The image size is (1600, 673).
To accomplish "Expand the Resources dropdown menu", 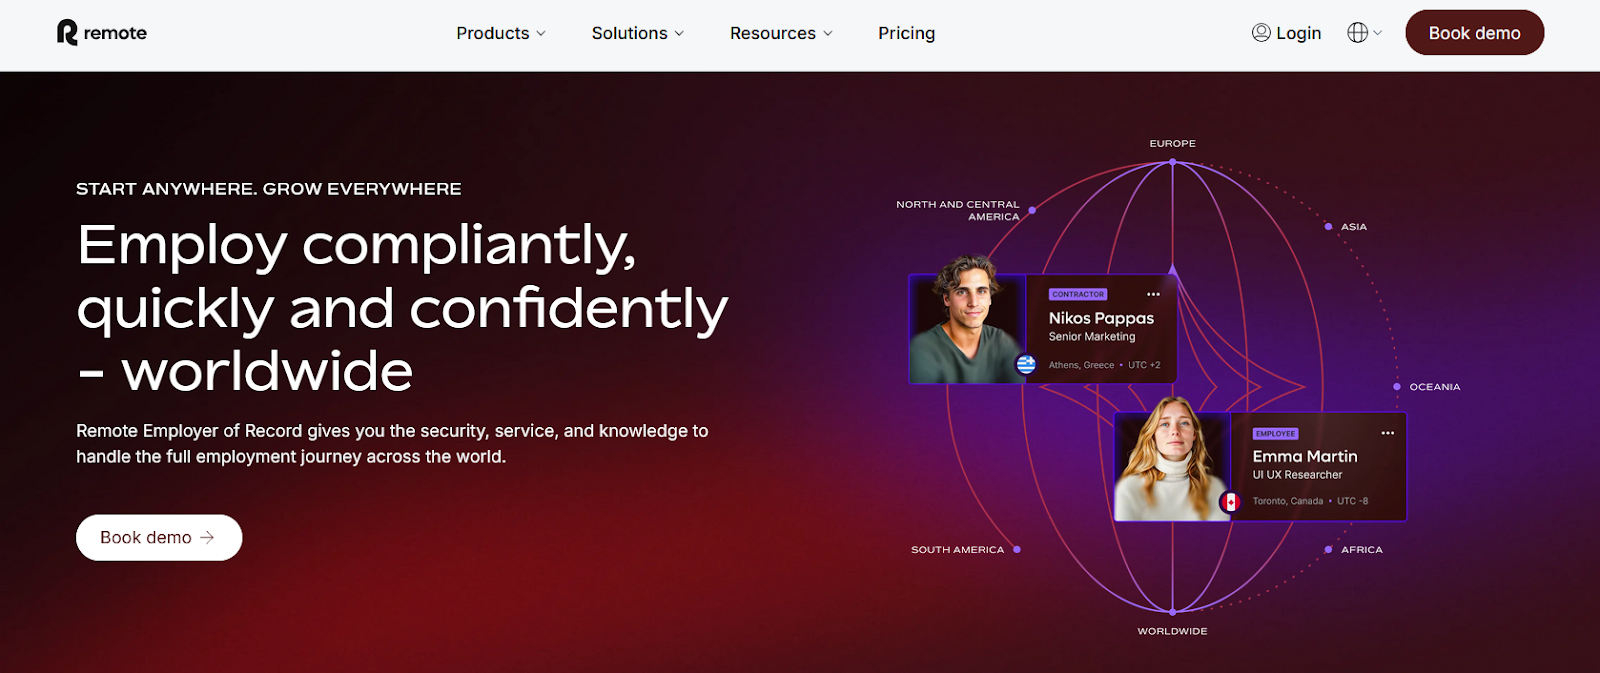I will [780, 33].
